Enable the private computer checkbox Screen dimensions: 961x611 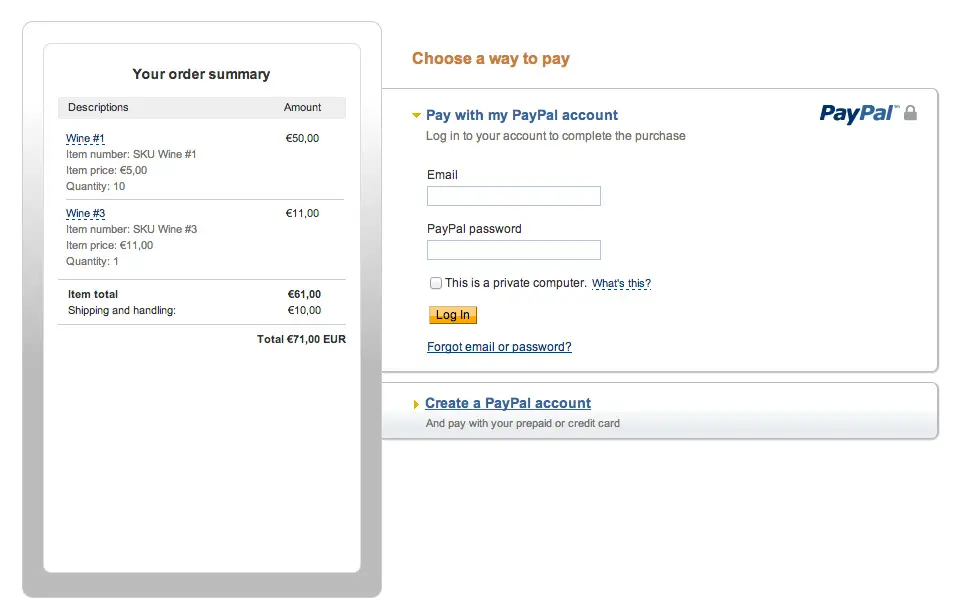(436, 283)
